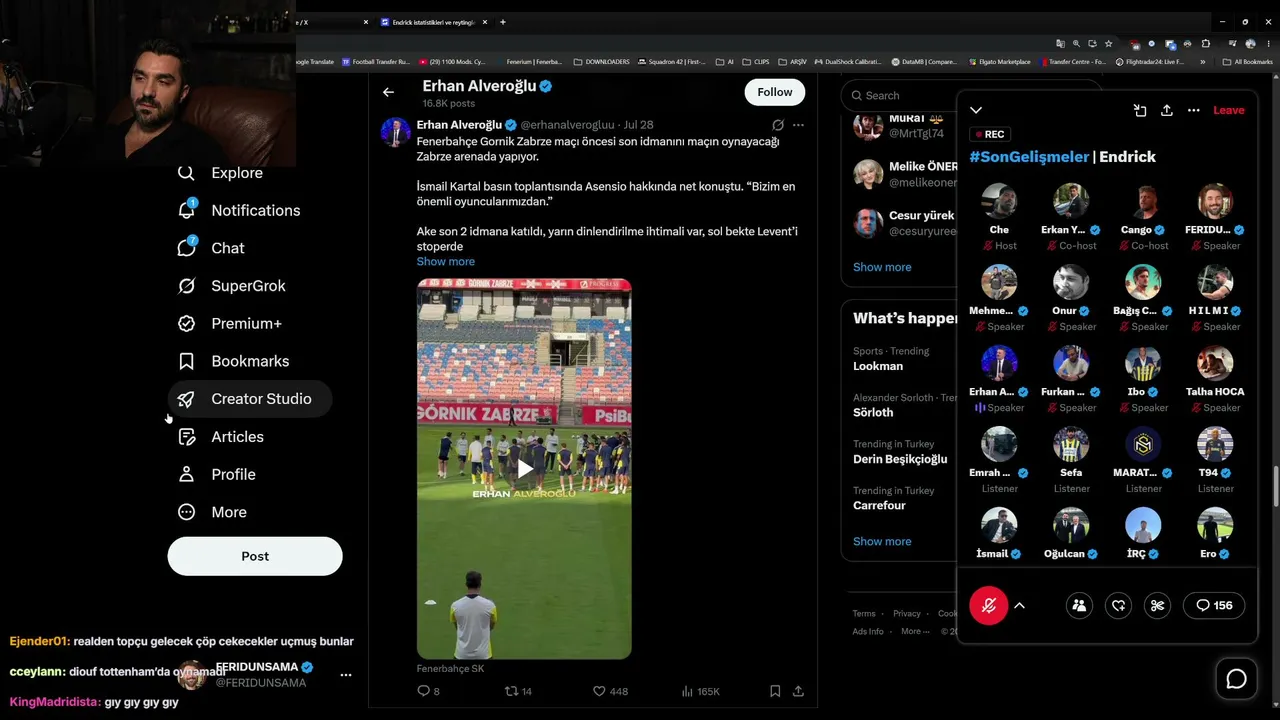The width and height of the screenshot is (1280, 720).
Task: Play the Gornik Zabrze training video
Action: coord(524,469)
